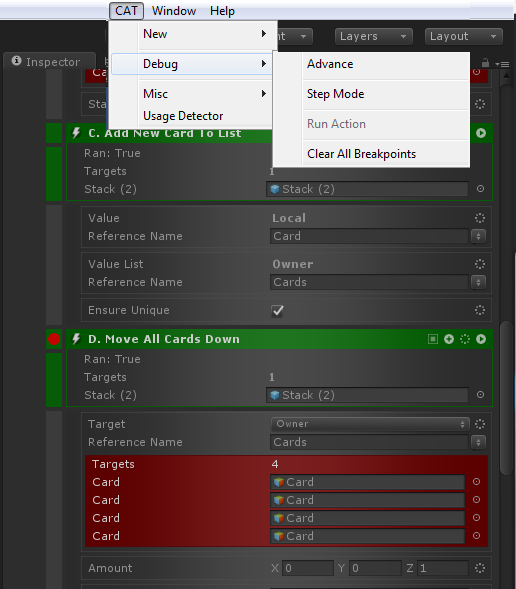Click the object picker circle for the first Card target
516x589 pixels.
click(x=477, y=482)
